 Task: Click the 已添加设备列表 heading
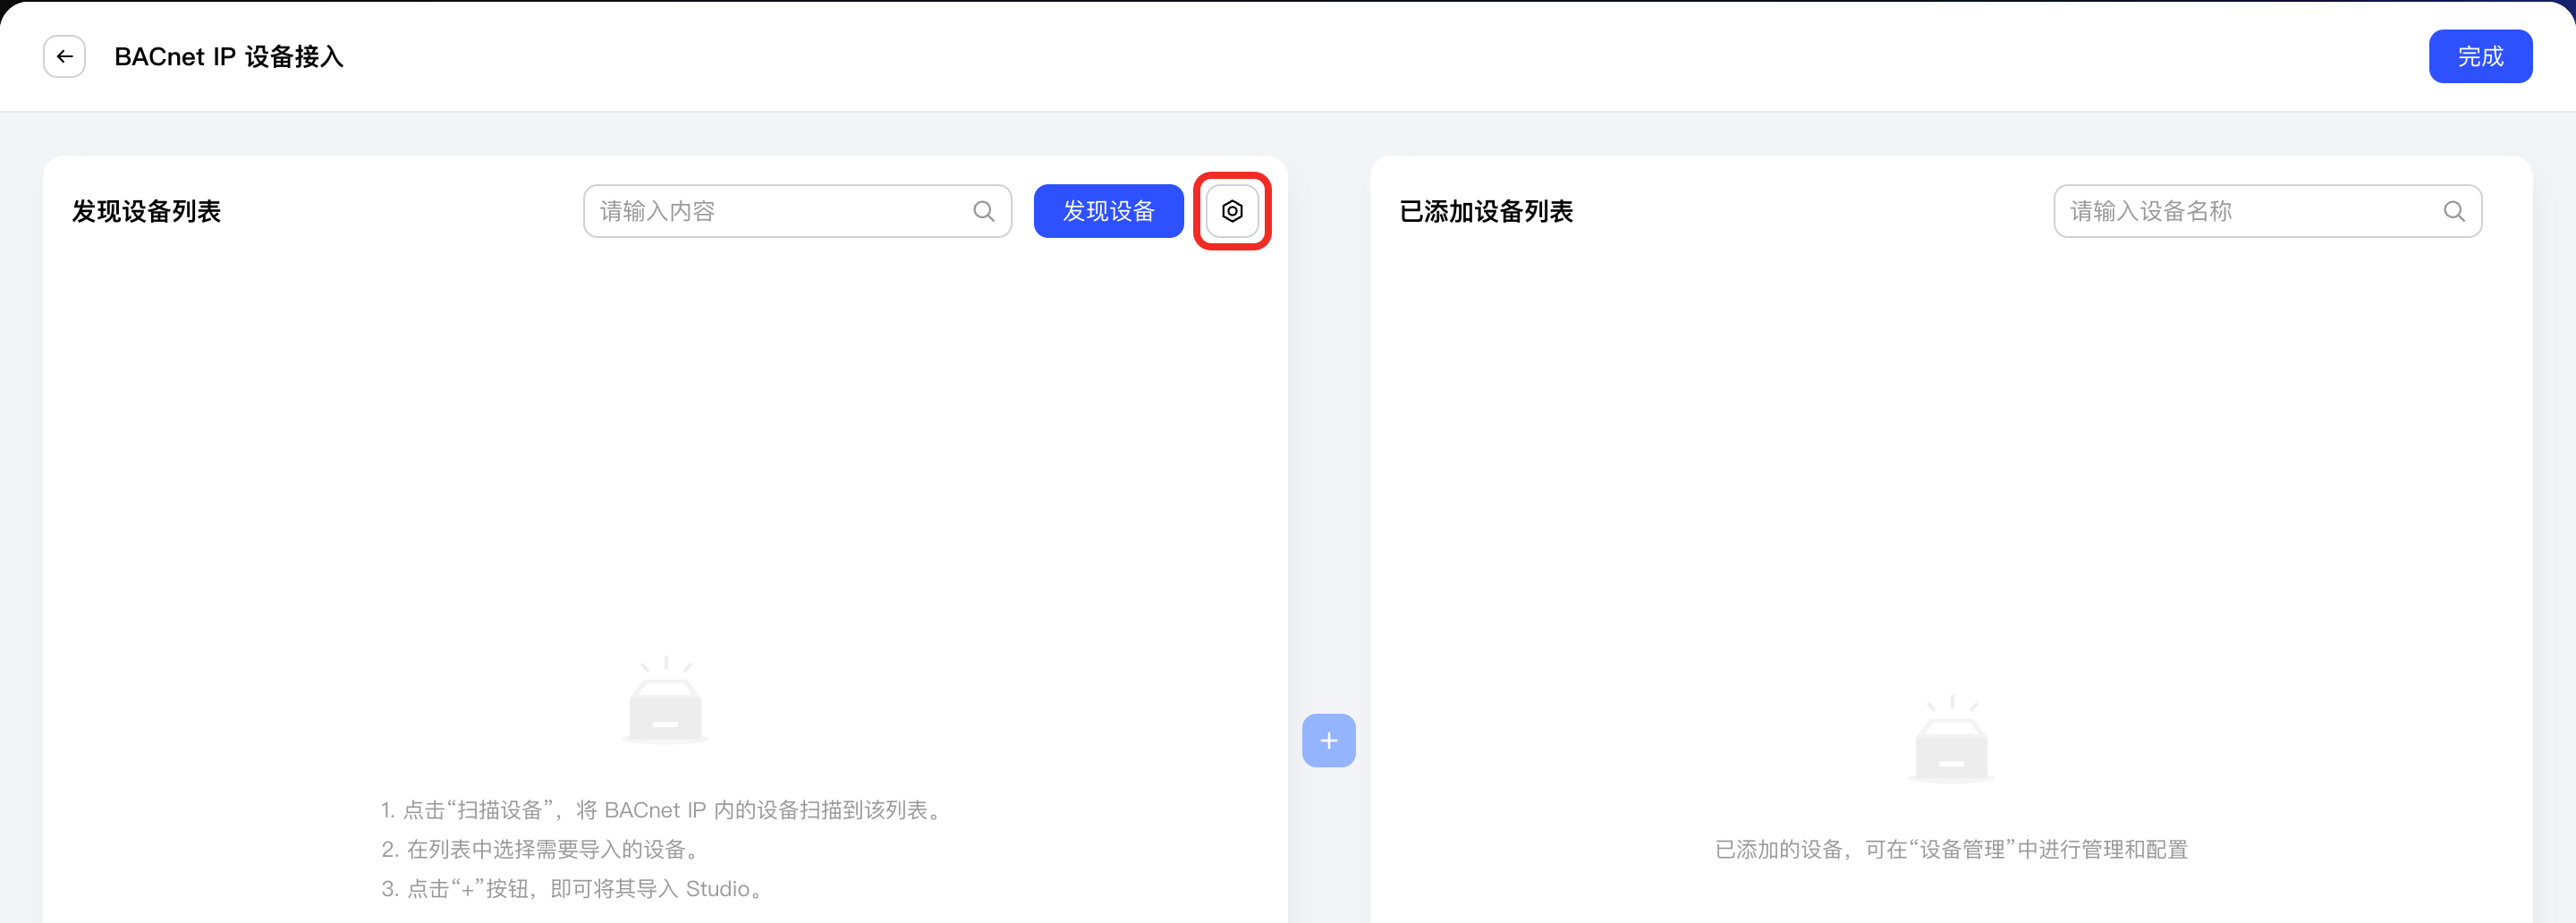[x=1486, y=211]
